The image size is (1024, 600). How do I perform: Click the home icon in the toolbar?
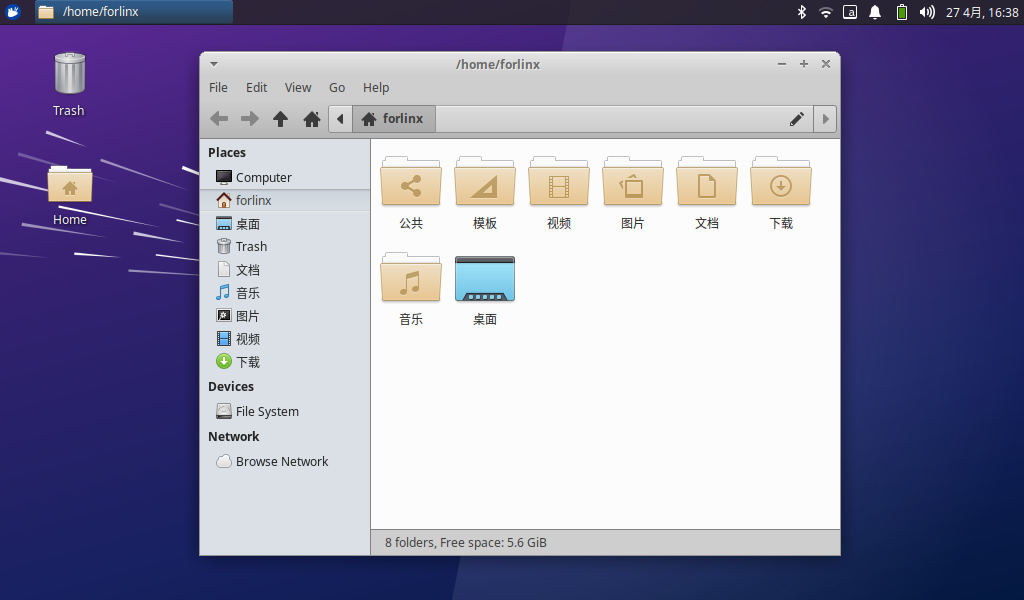point(312,119)
